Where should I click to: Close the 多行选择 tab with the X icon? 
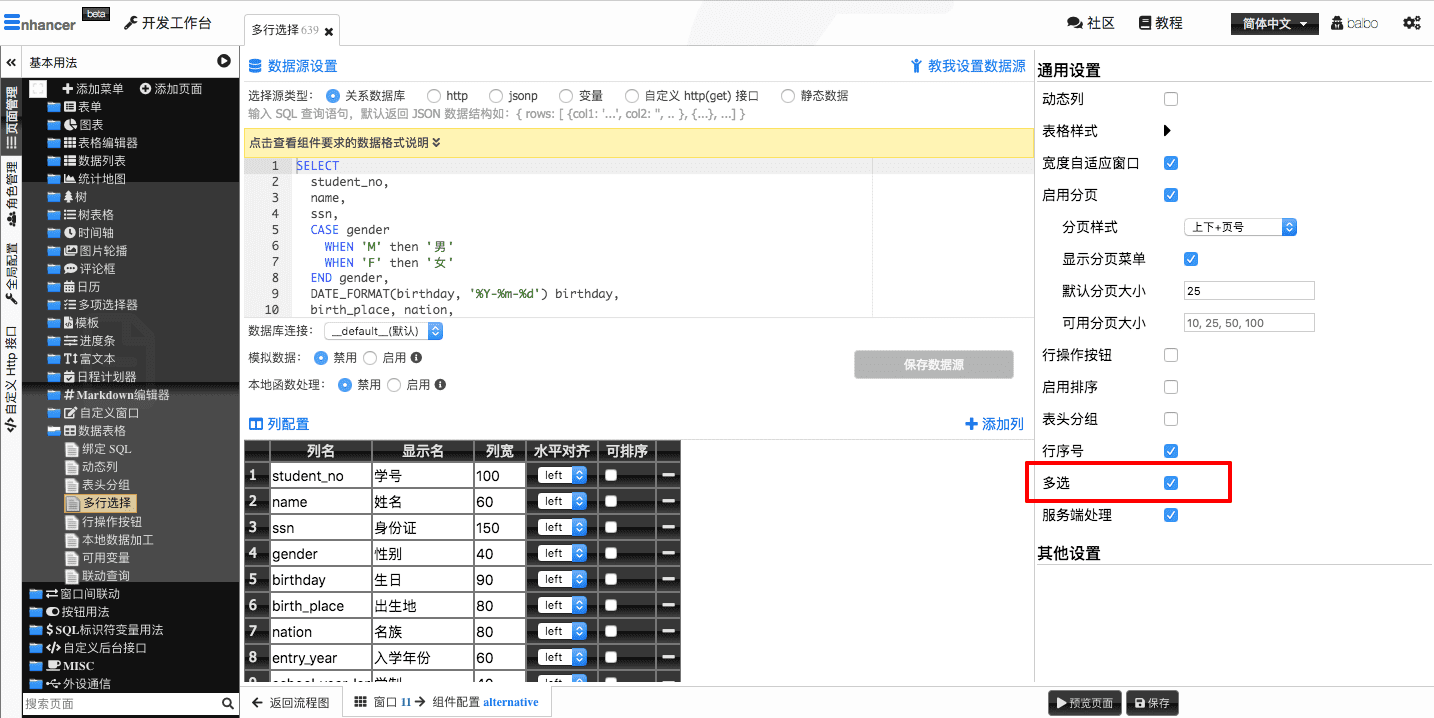[x=329, y=31]
